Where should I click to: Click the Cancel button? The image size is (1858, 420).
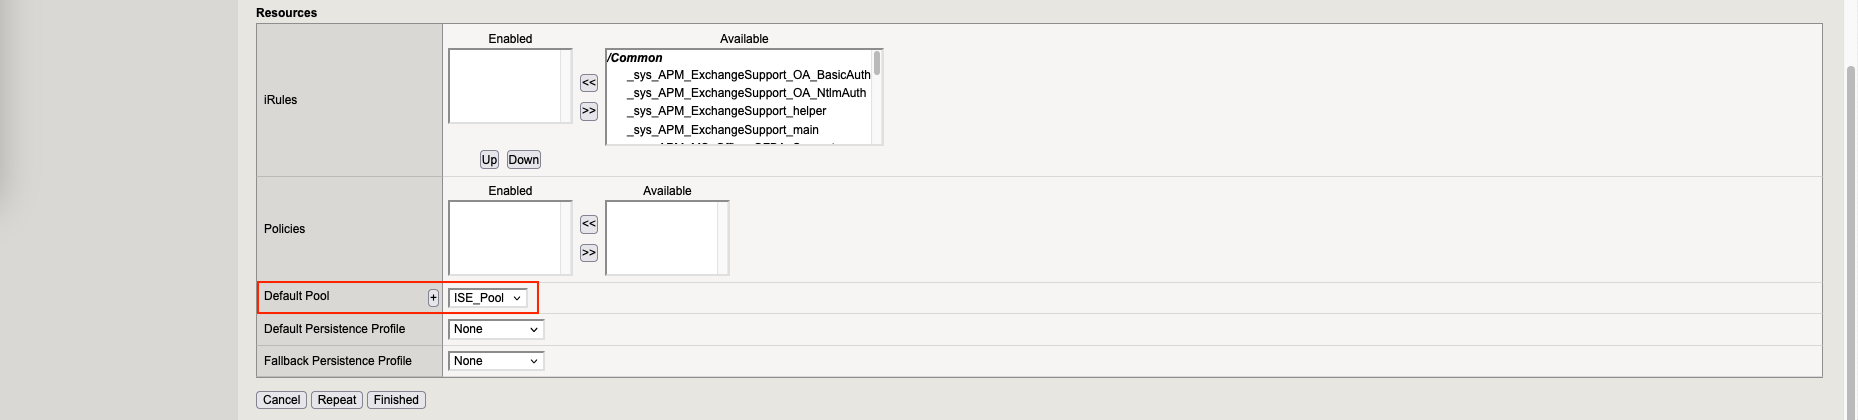coord(281,400)
